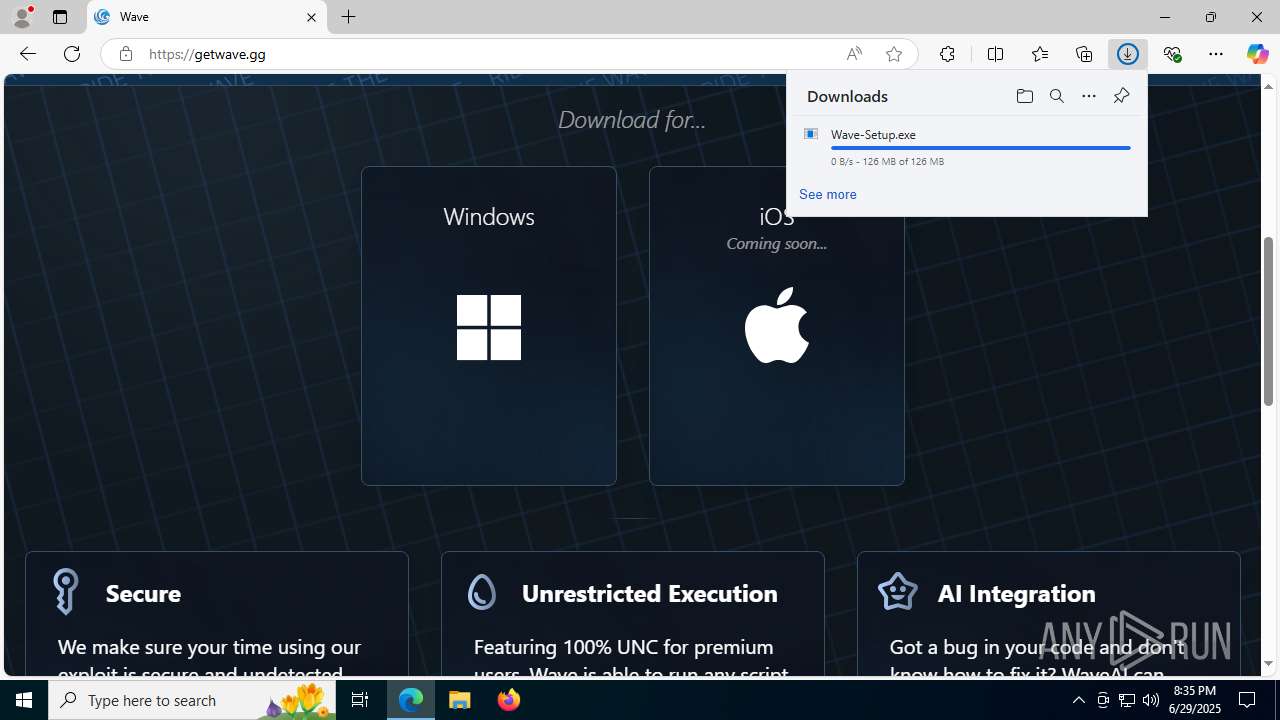The height and width of the screenshot is (720, 1280).
Task: View site information lock icon
Action: [125, 54]
